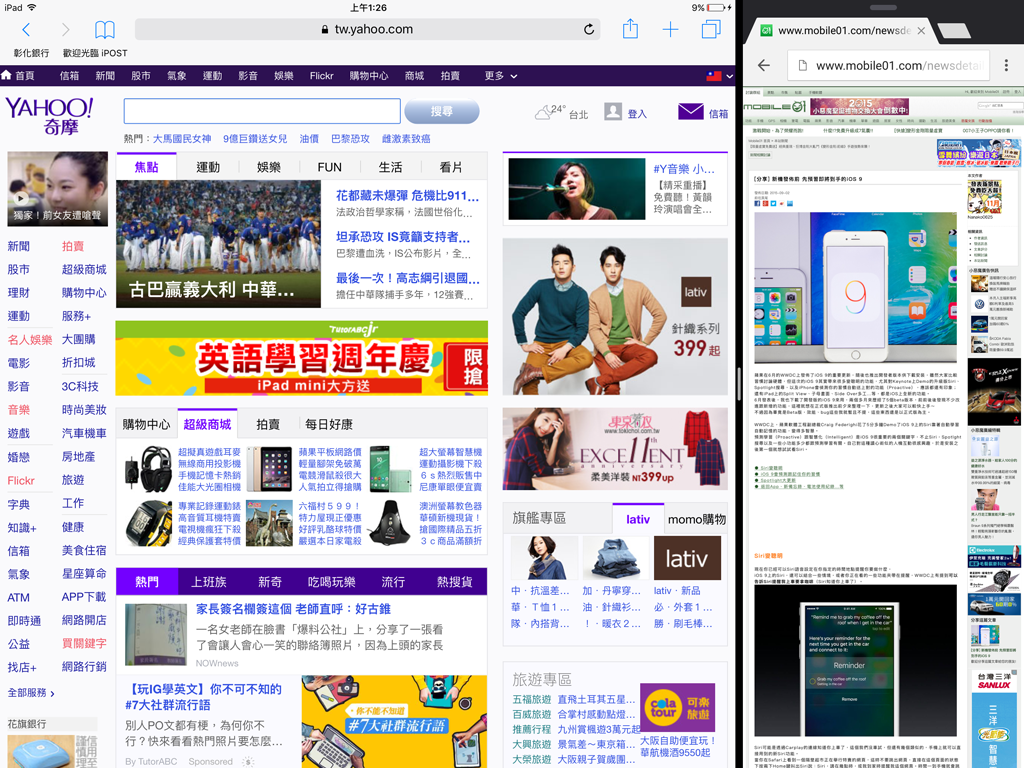
Task: Click hot search 大馬國民女神
Action: coord(182,138)
